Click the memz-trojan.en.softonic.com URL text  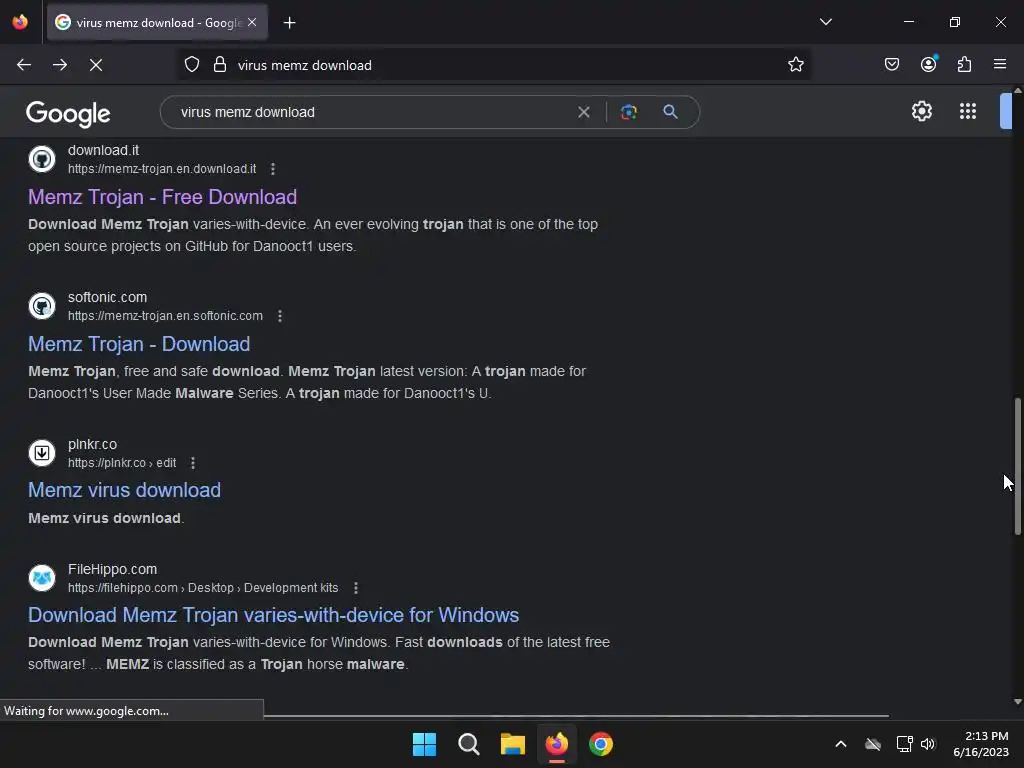pos(165,316)
